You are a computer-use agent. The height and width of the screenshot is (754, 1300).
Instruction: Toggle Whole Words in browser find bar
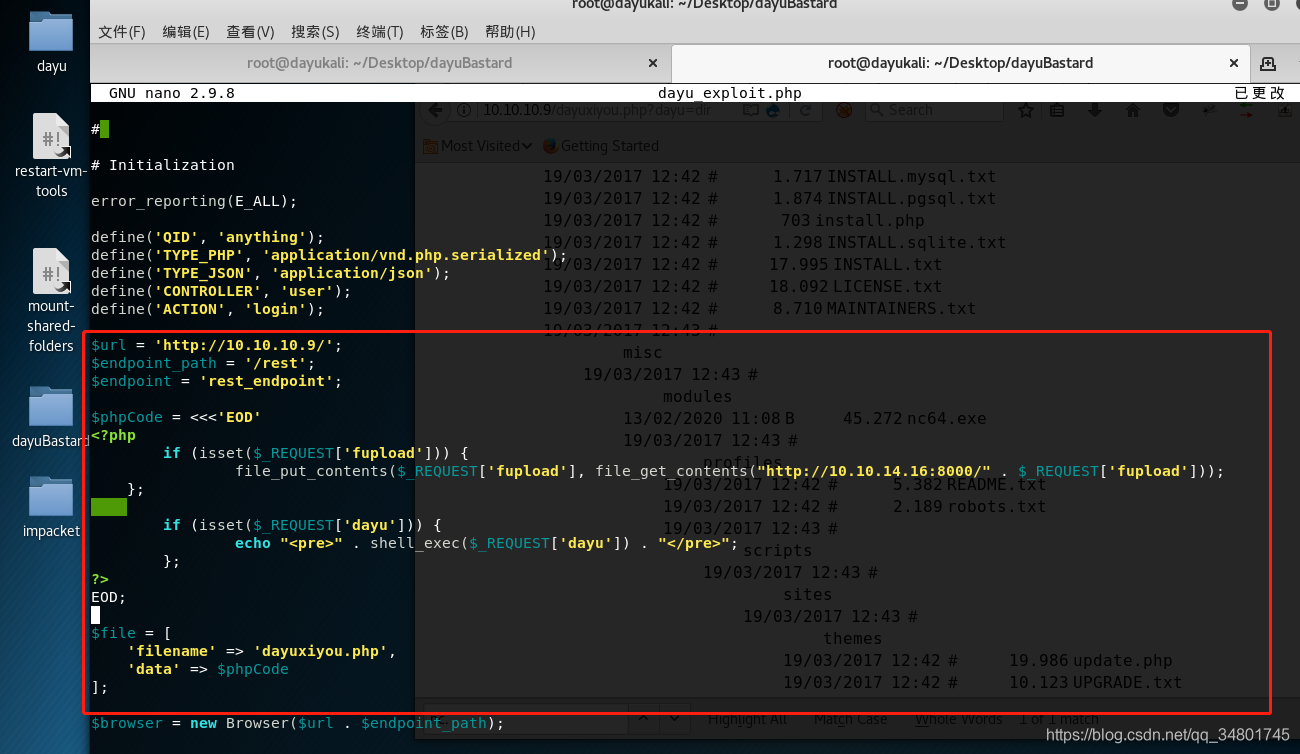tap(958, 719)
